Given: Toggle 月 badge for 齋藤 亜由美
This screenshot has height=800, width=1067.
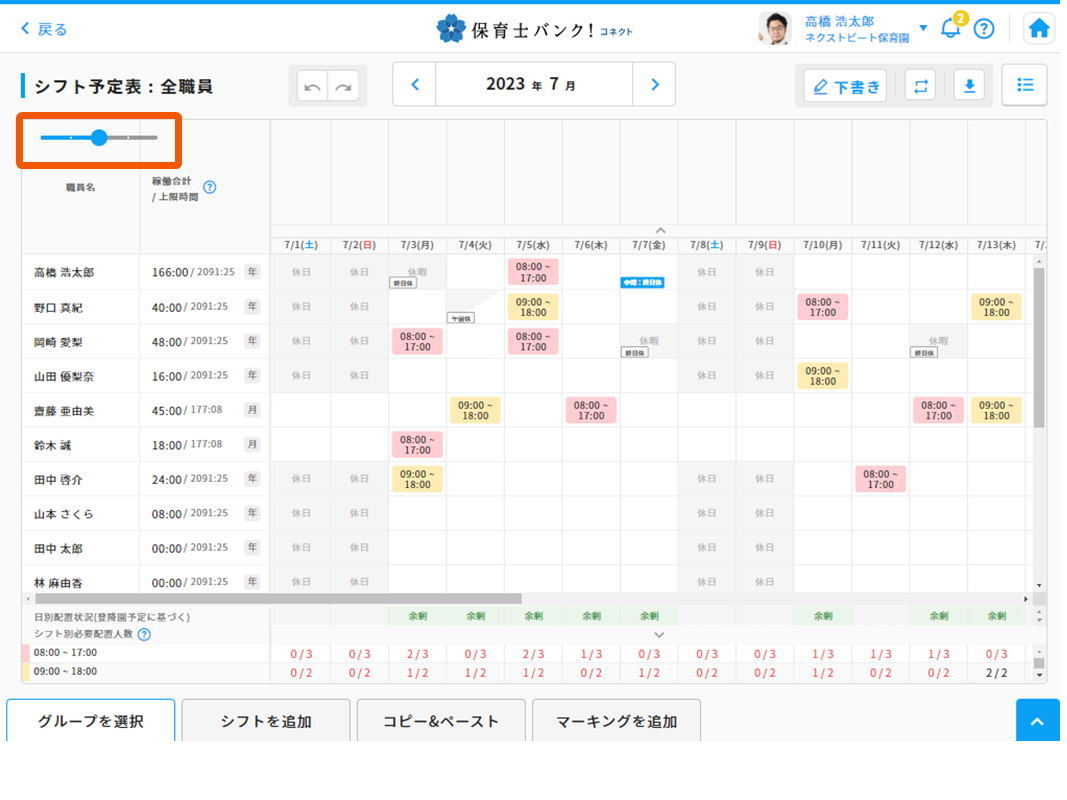Looking at the screenshot, I should 252,410.
